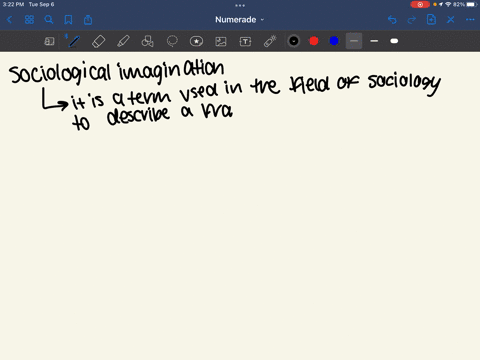Tap the red screen recording indicator
This screenshot has height=360, width=480.
tap(420, 4)
